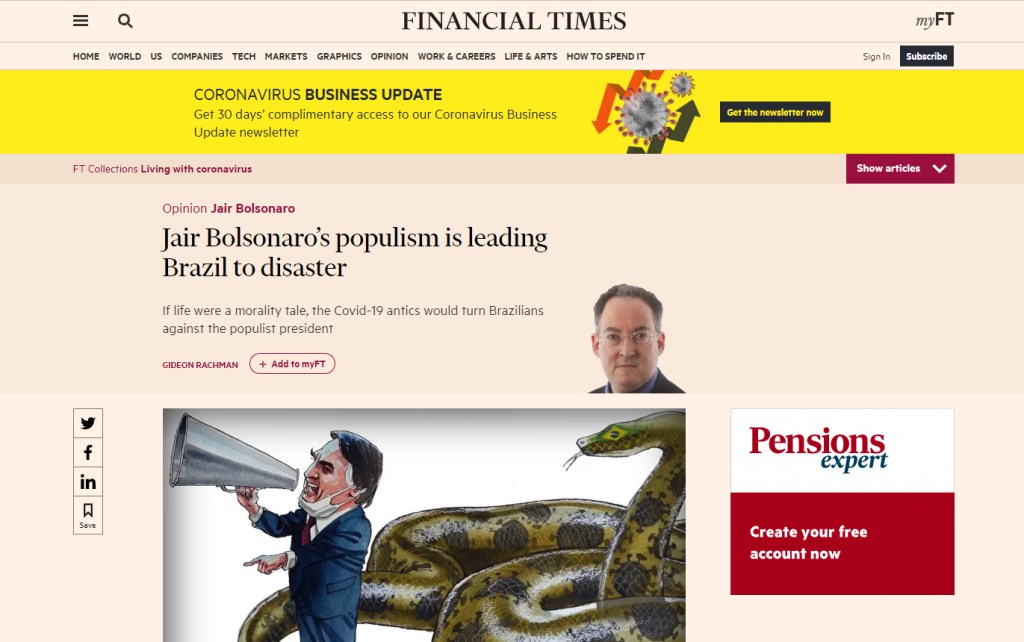
Task: Click the Subscribe button
Action: pyautogui.click(x=927, y=56)
